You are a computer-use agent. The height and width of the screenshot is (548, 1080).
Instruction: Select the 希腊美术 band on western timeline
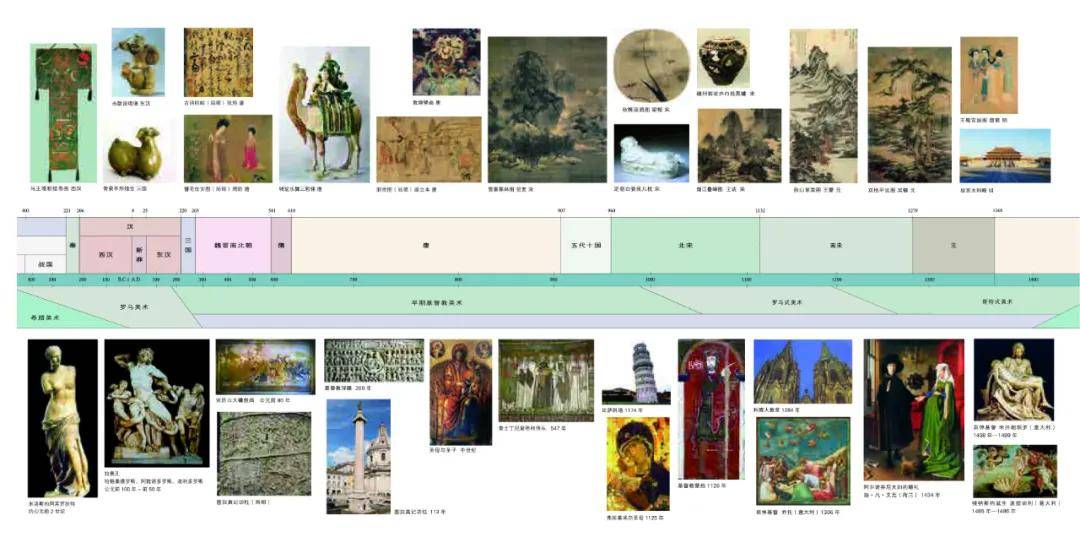[46, 318]
